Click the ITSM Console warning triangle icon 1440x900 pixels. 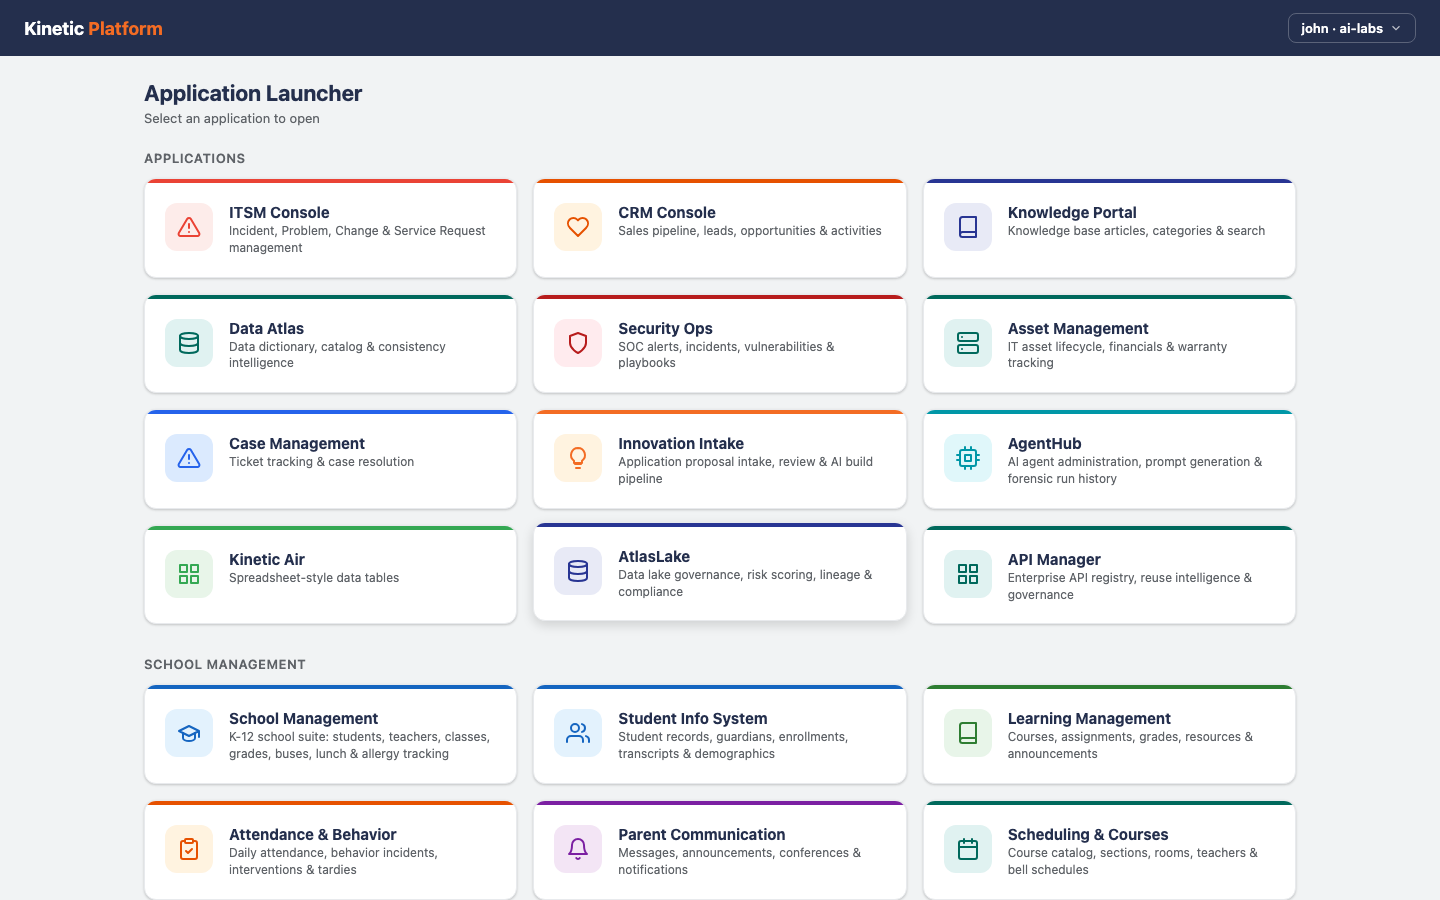coord(189,227)
